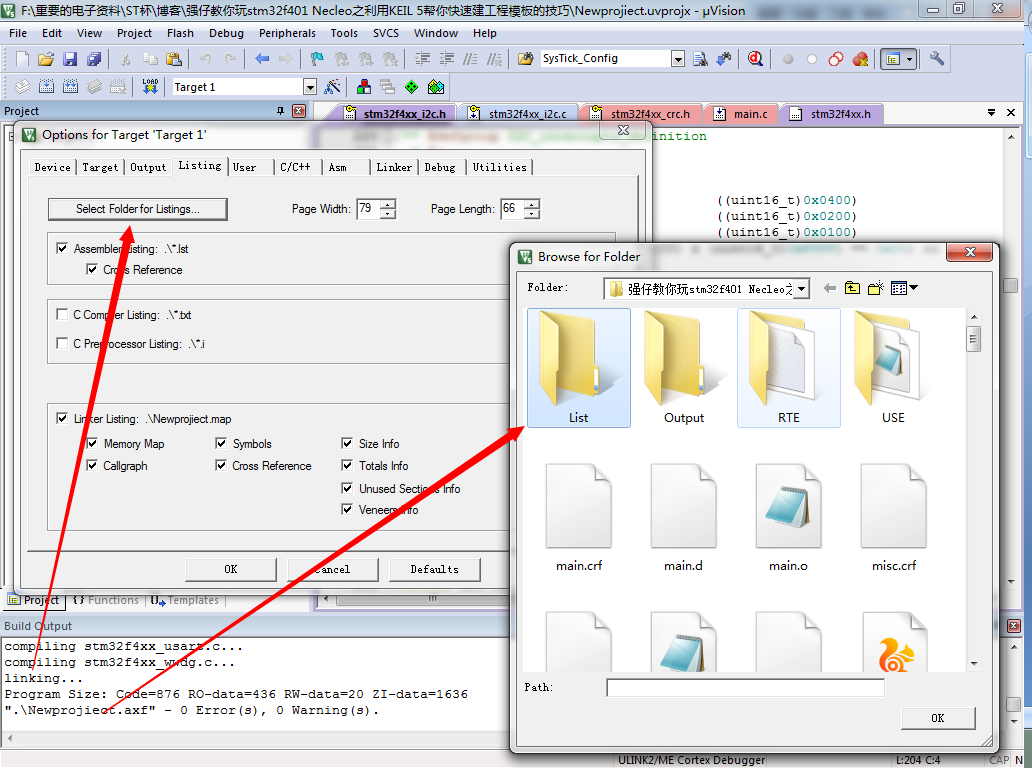Click the Pack Installer icon
The width and height of the screenshot is (1032, 768).
[x=436, y=86]
